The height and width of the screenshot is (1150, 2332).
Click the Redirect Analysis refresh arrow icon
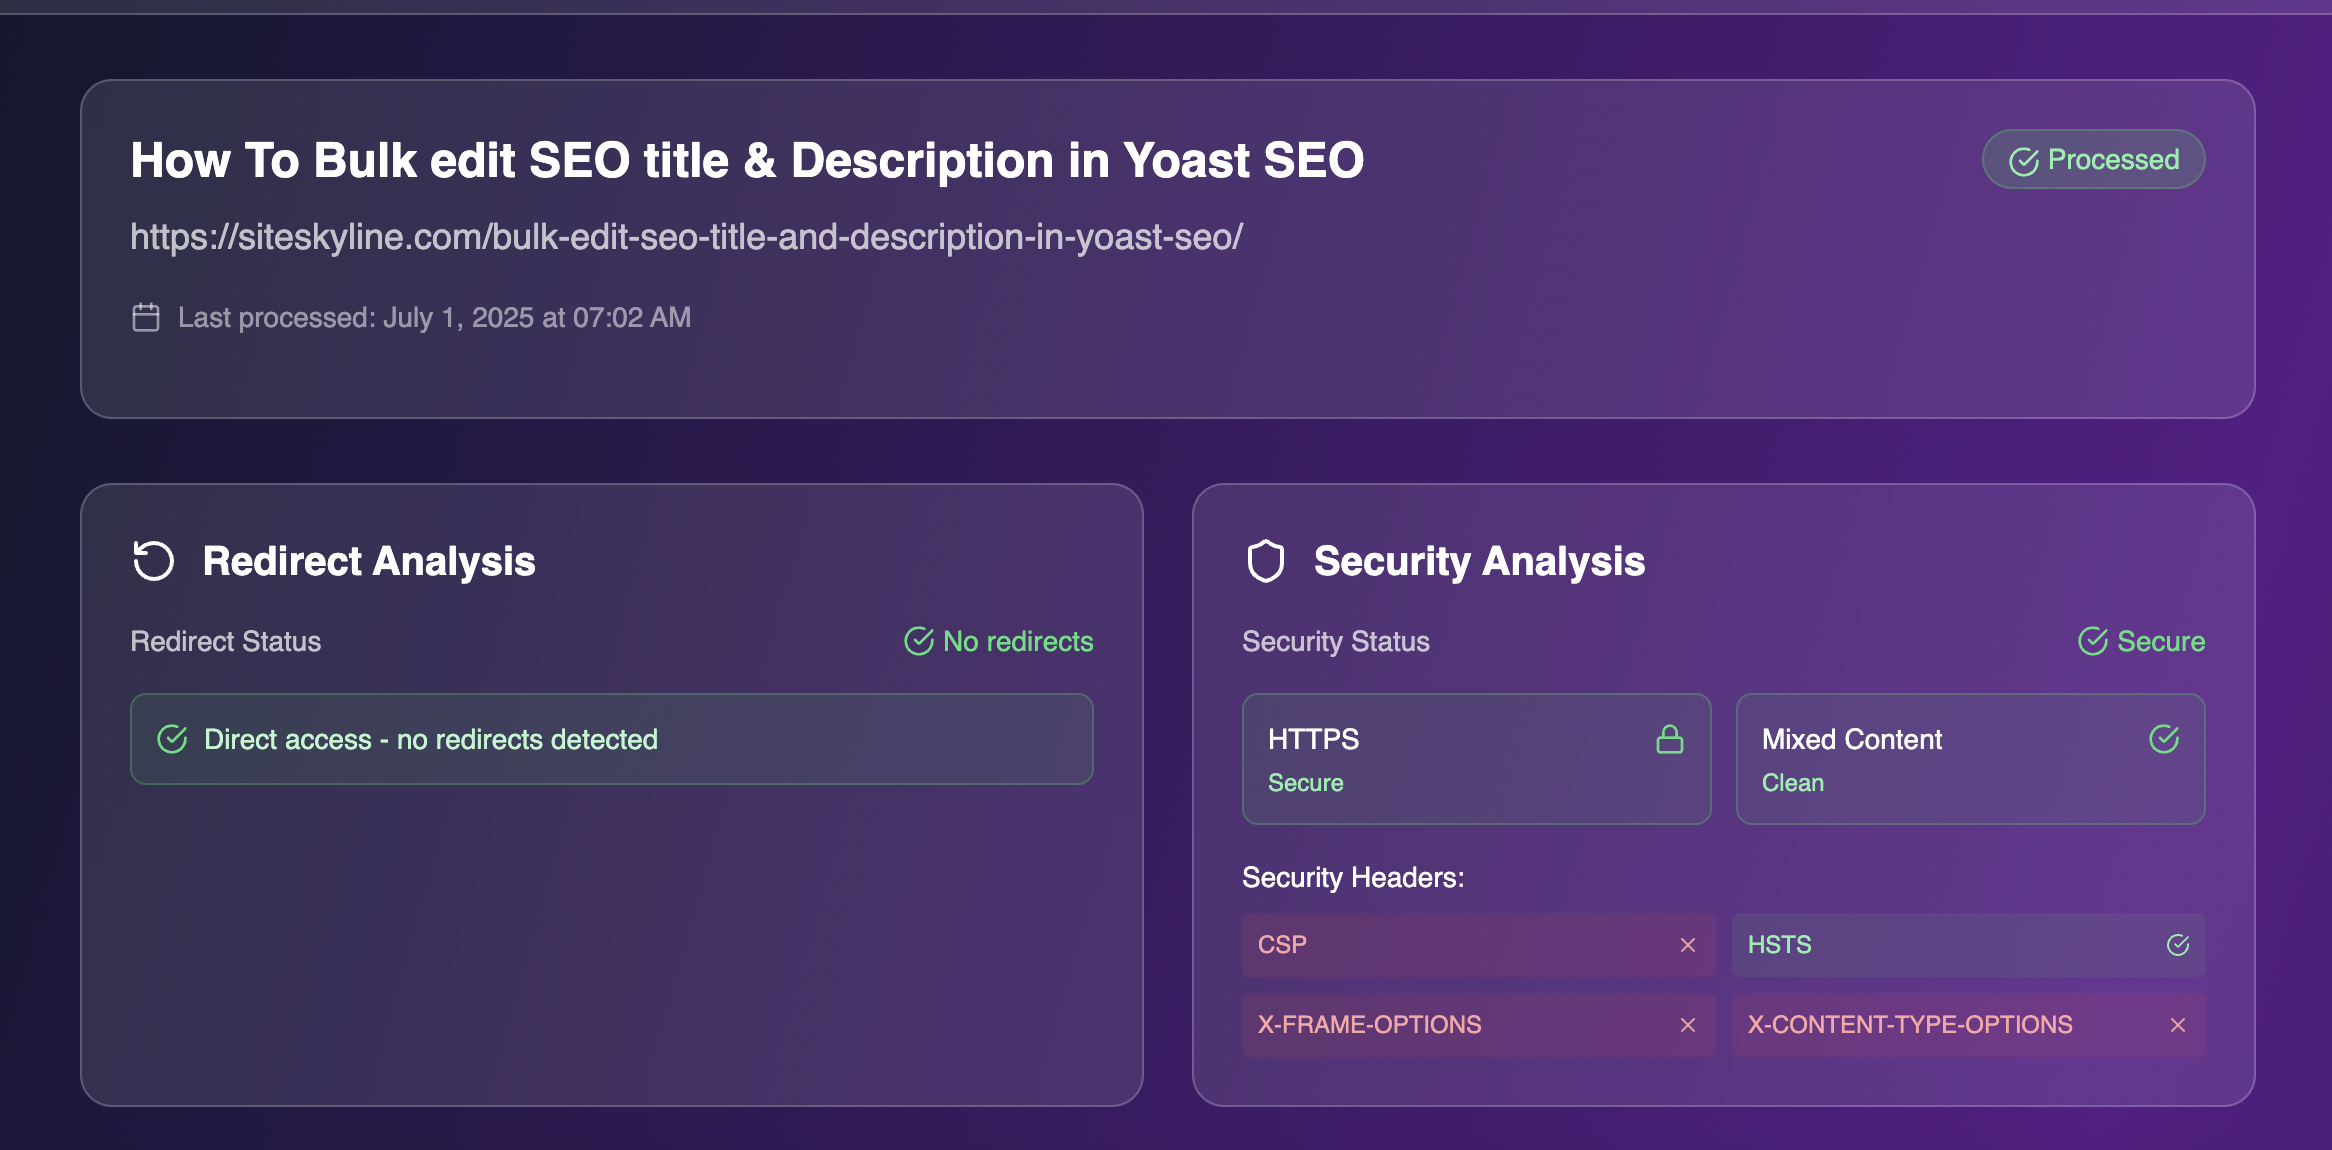(x=153, y=561)
